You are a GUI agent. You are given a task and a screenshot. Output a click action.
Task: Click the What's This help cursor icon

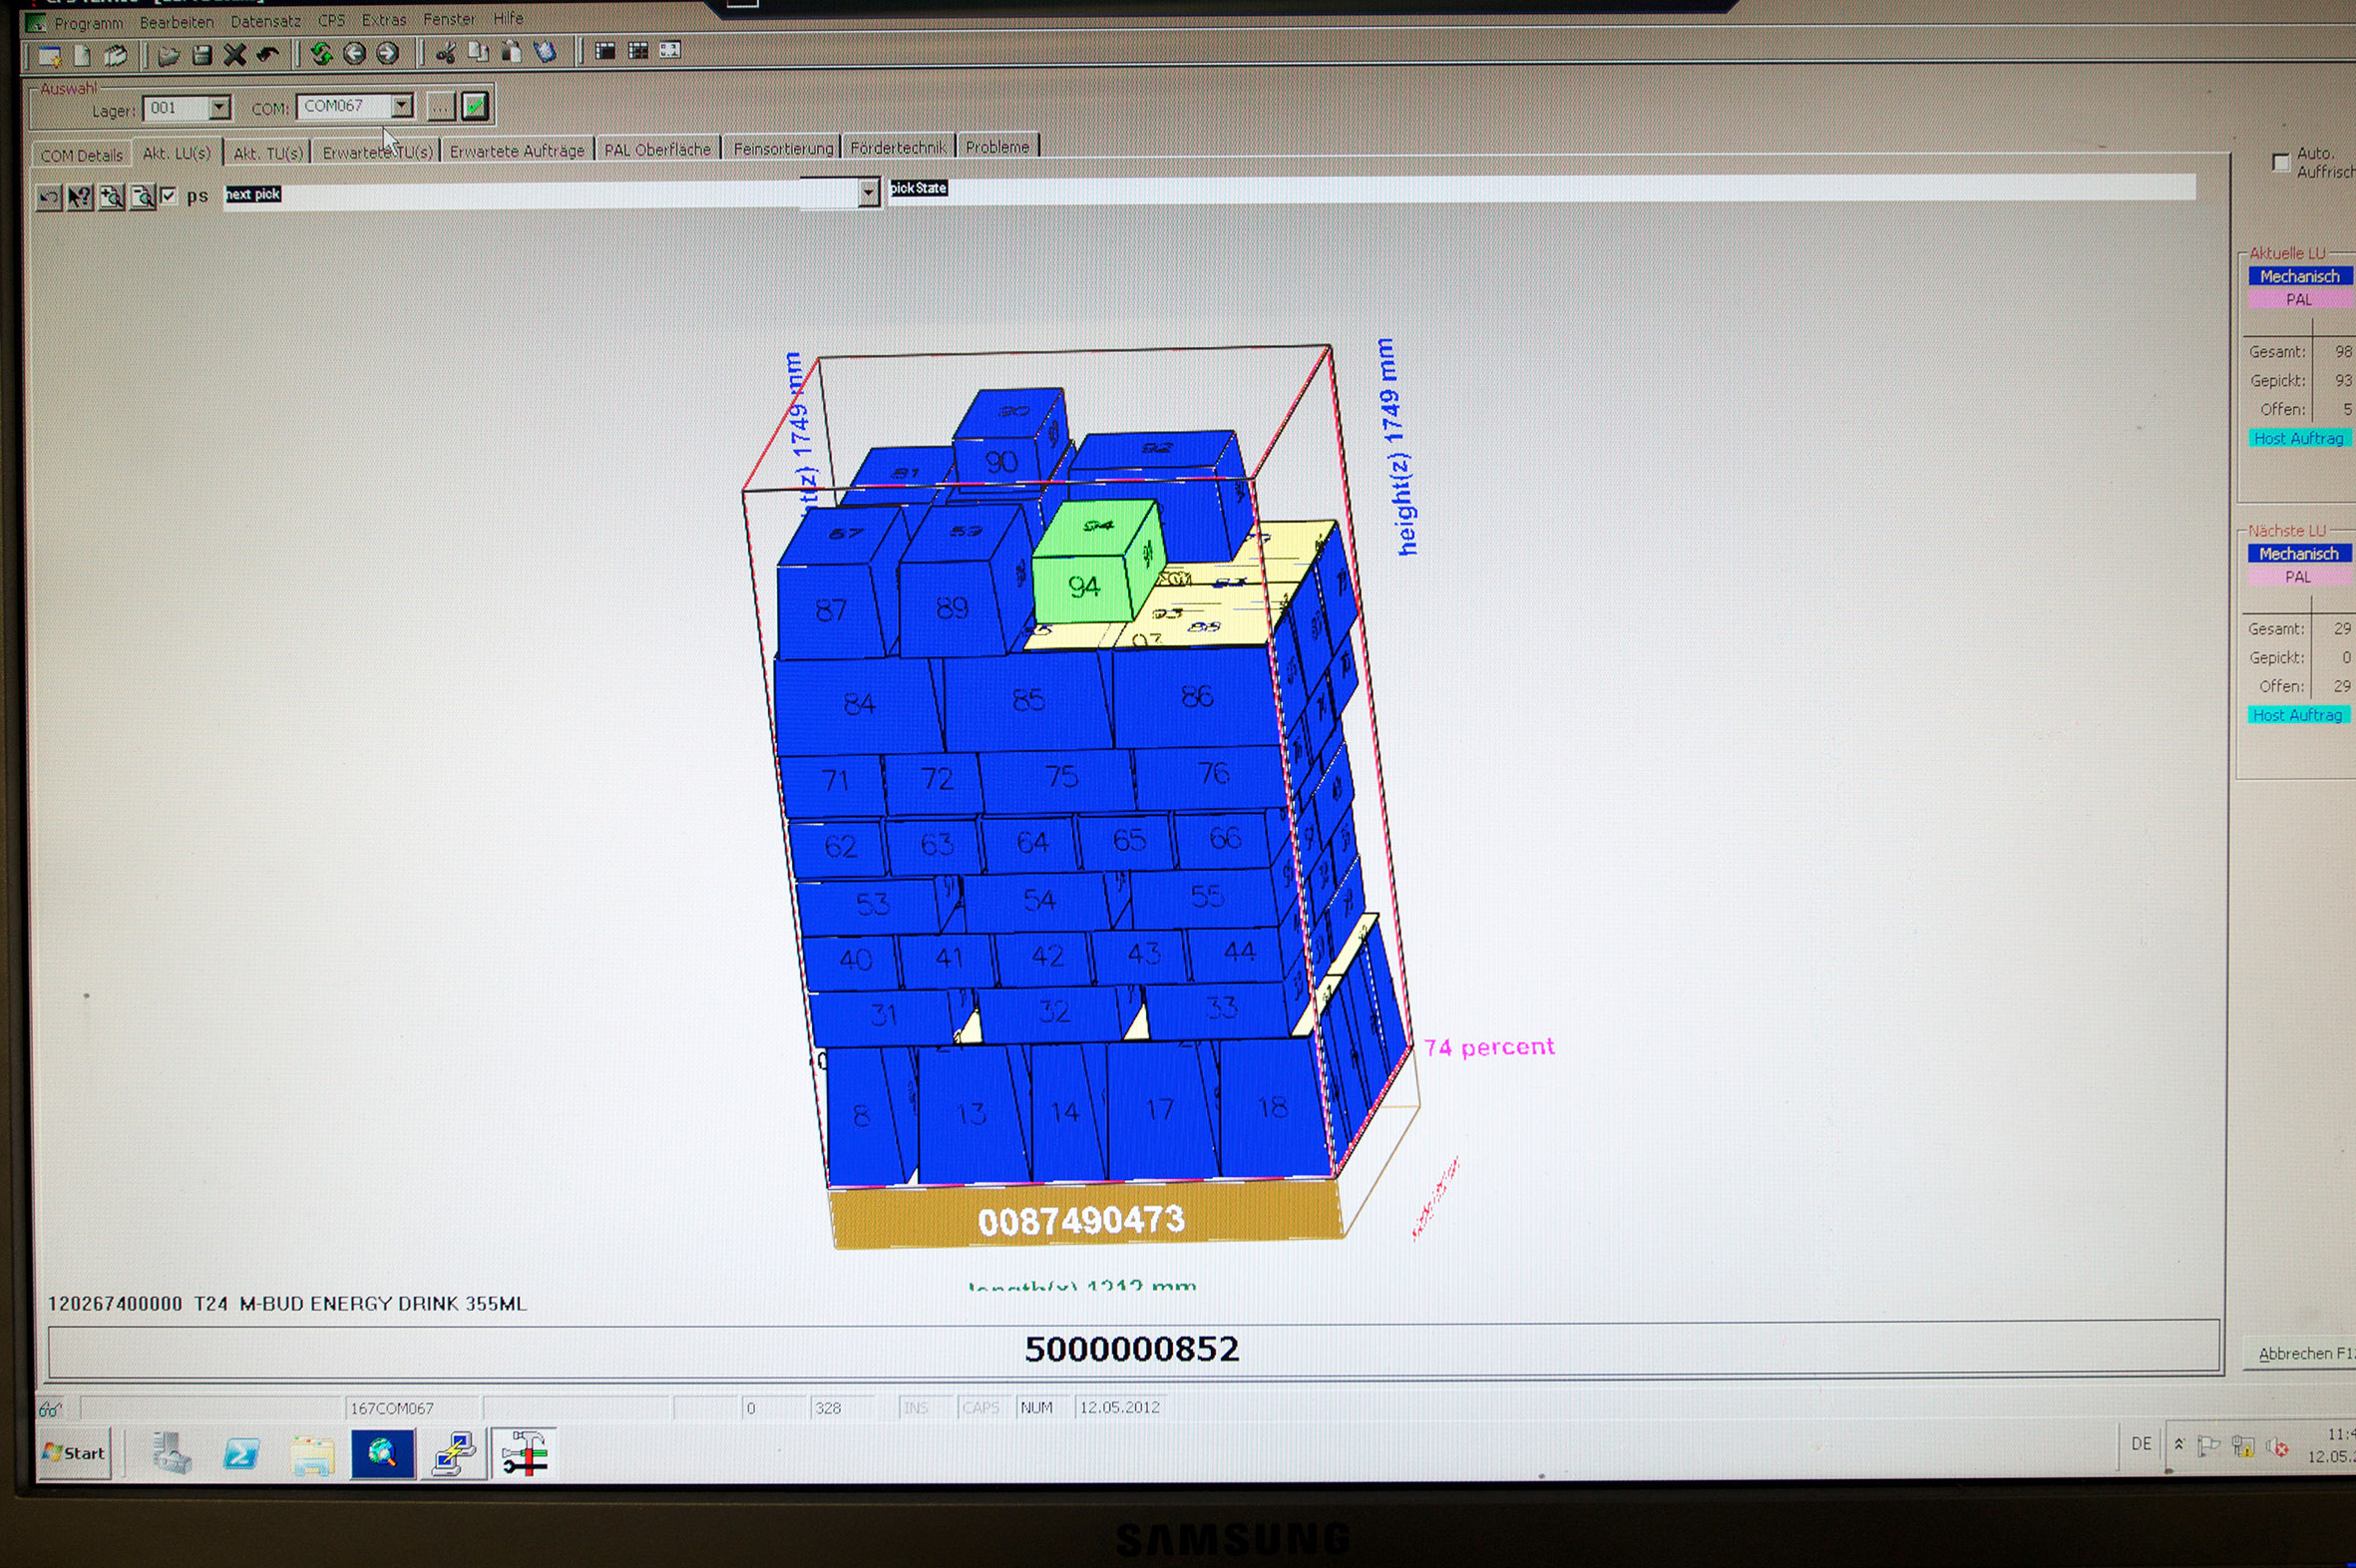point(80,197)
